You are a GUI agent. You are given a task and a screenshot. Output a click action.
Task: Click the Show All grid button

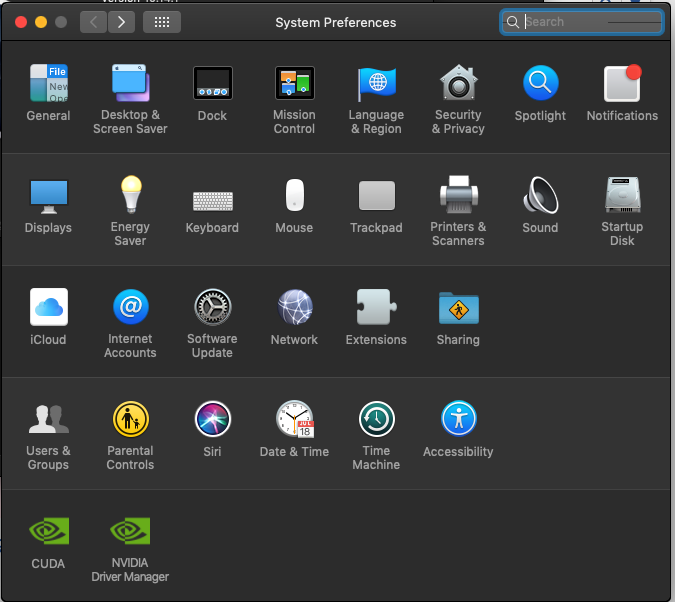coord(162,22)
